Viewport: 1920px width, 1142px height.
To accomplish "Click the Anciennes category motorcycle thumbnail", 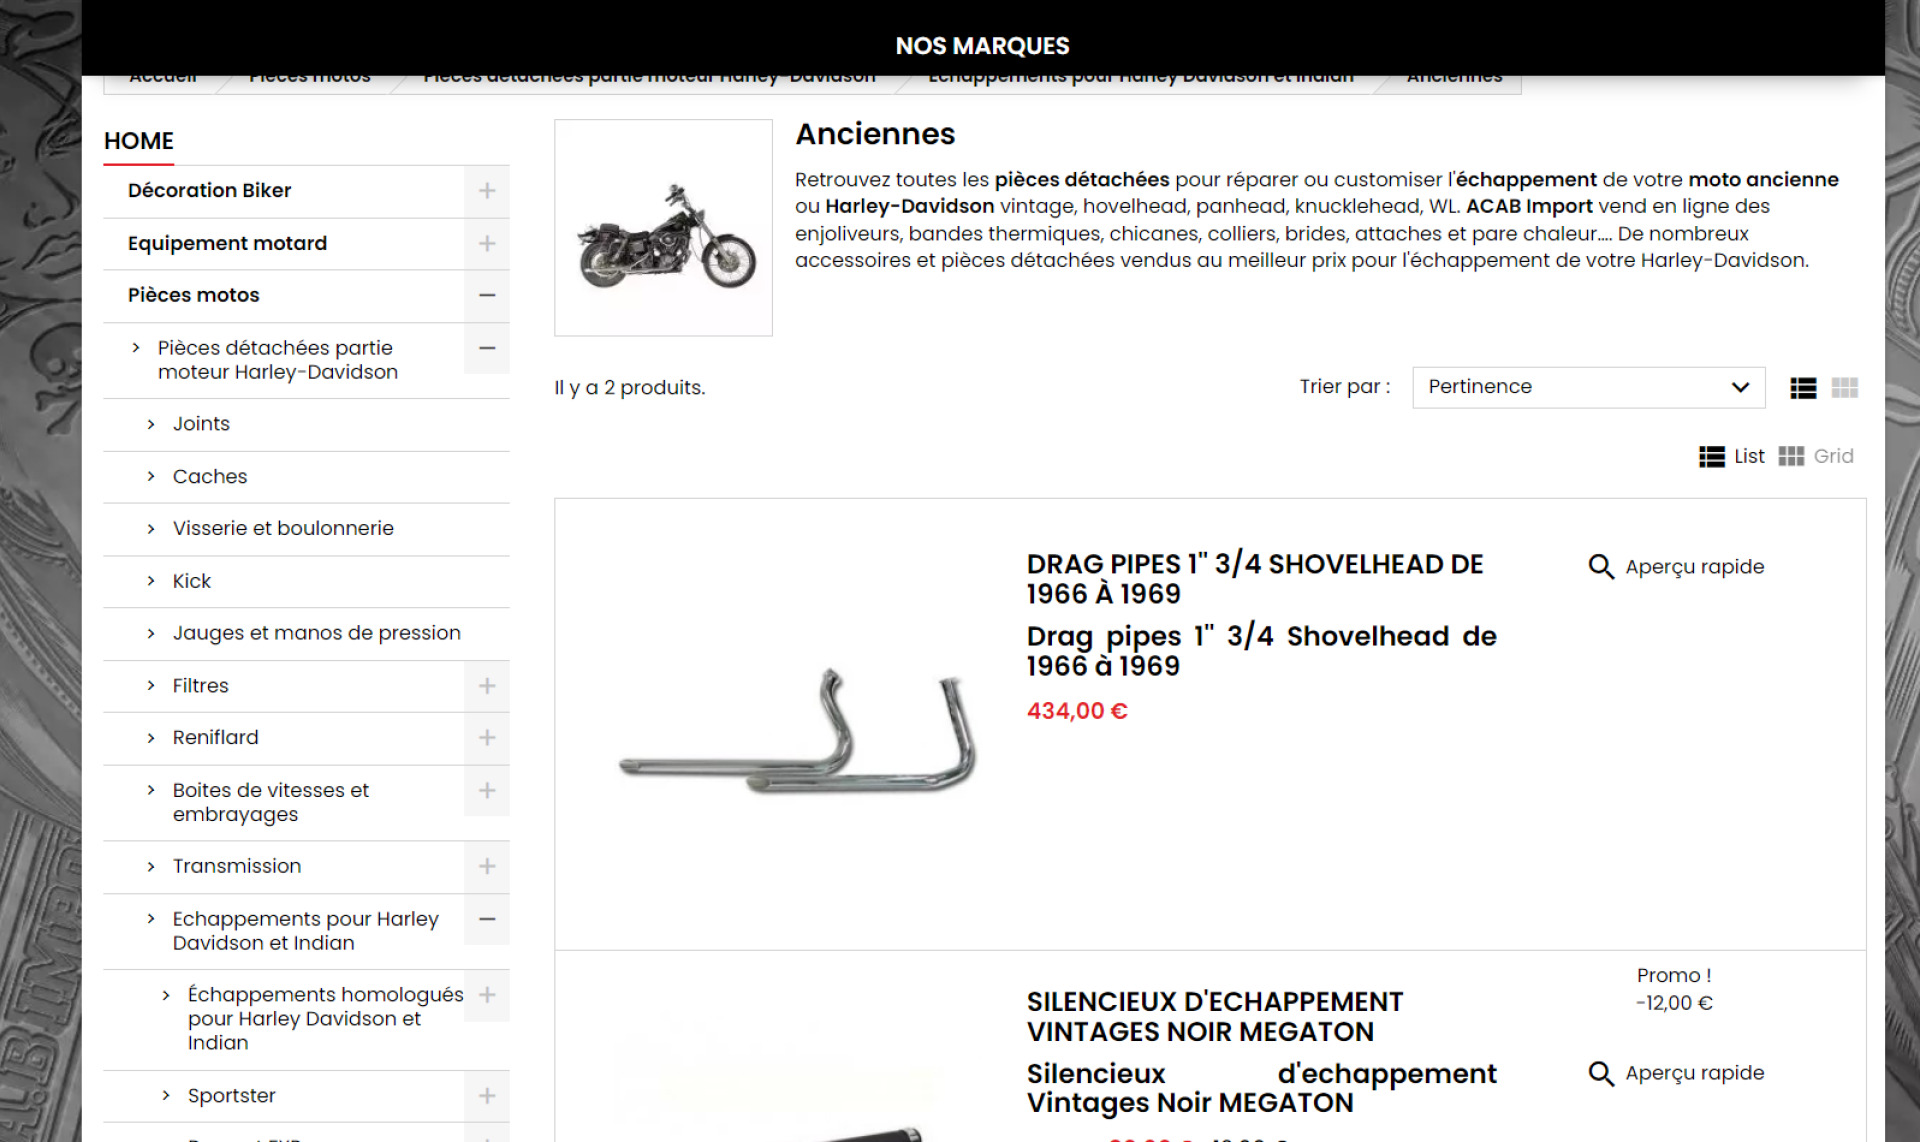I will (664, 228).
